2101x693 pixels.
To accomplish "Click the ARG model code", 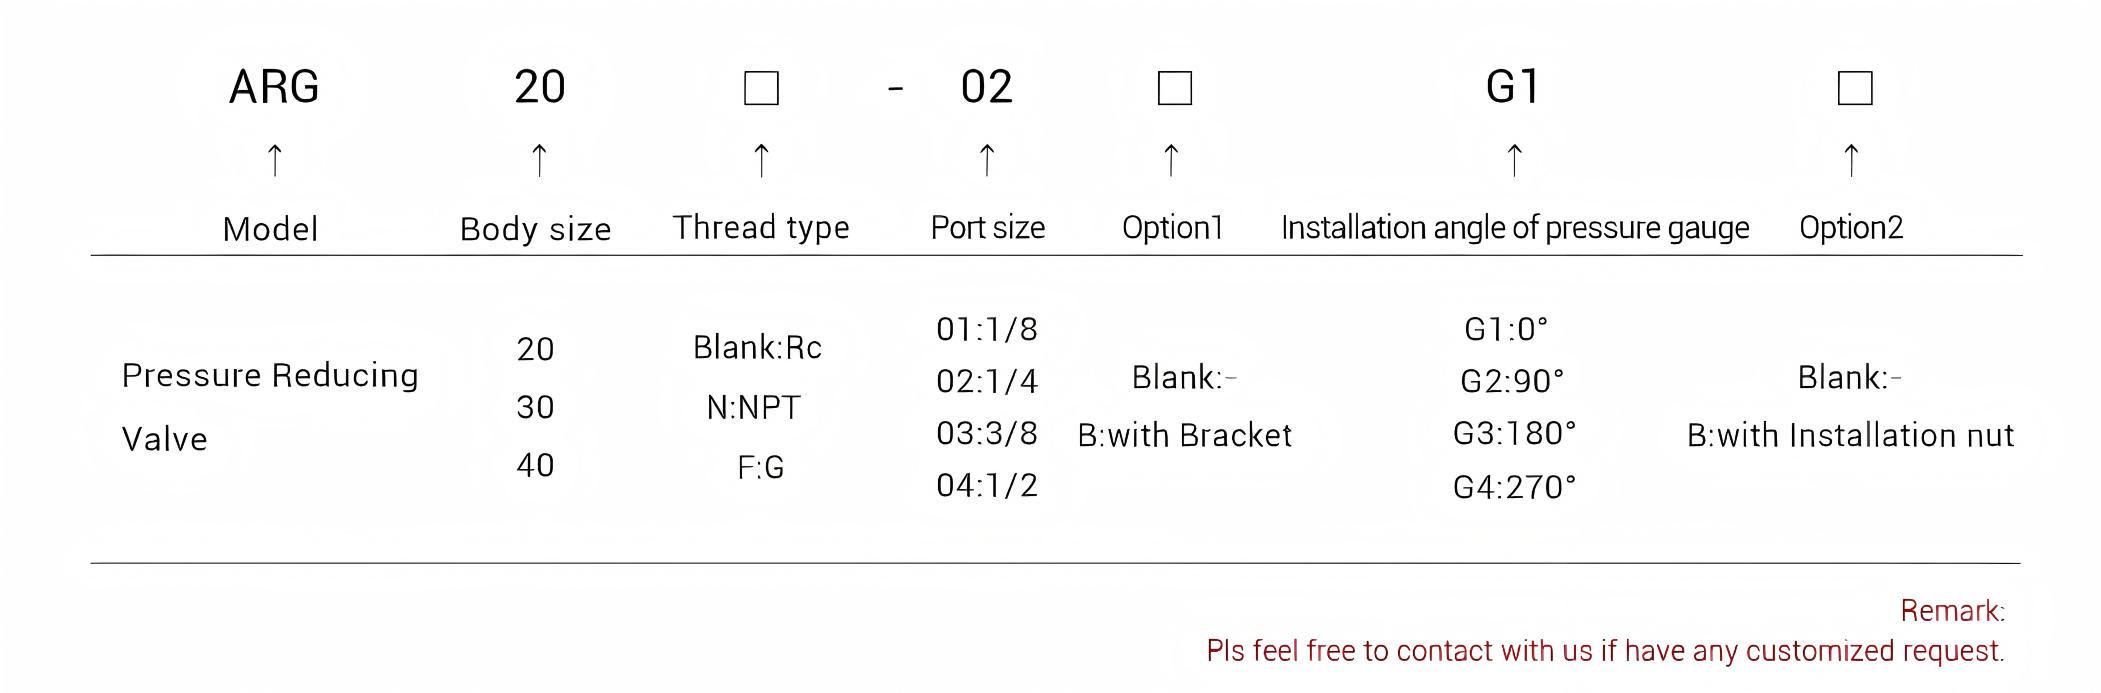I will coord(274,87).
